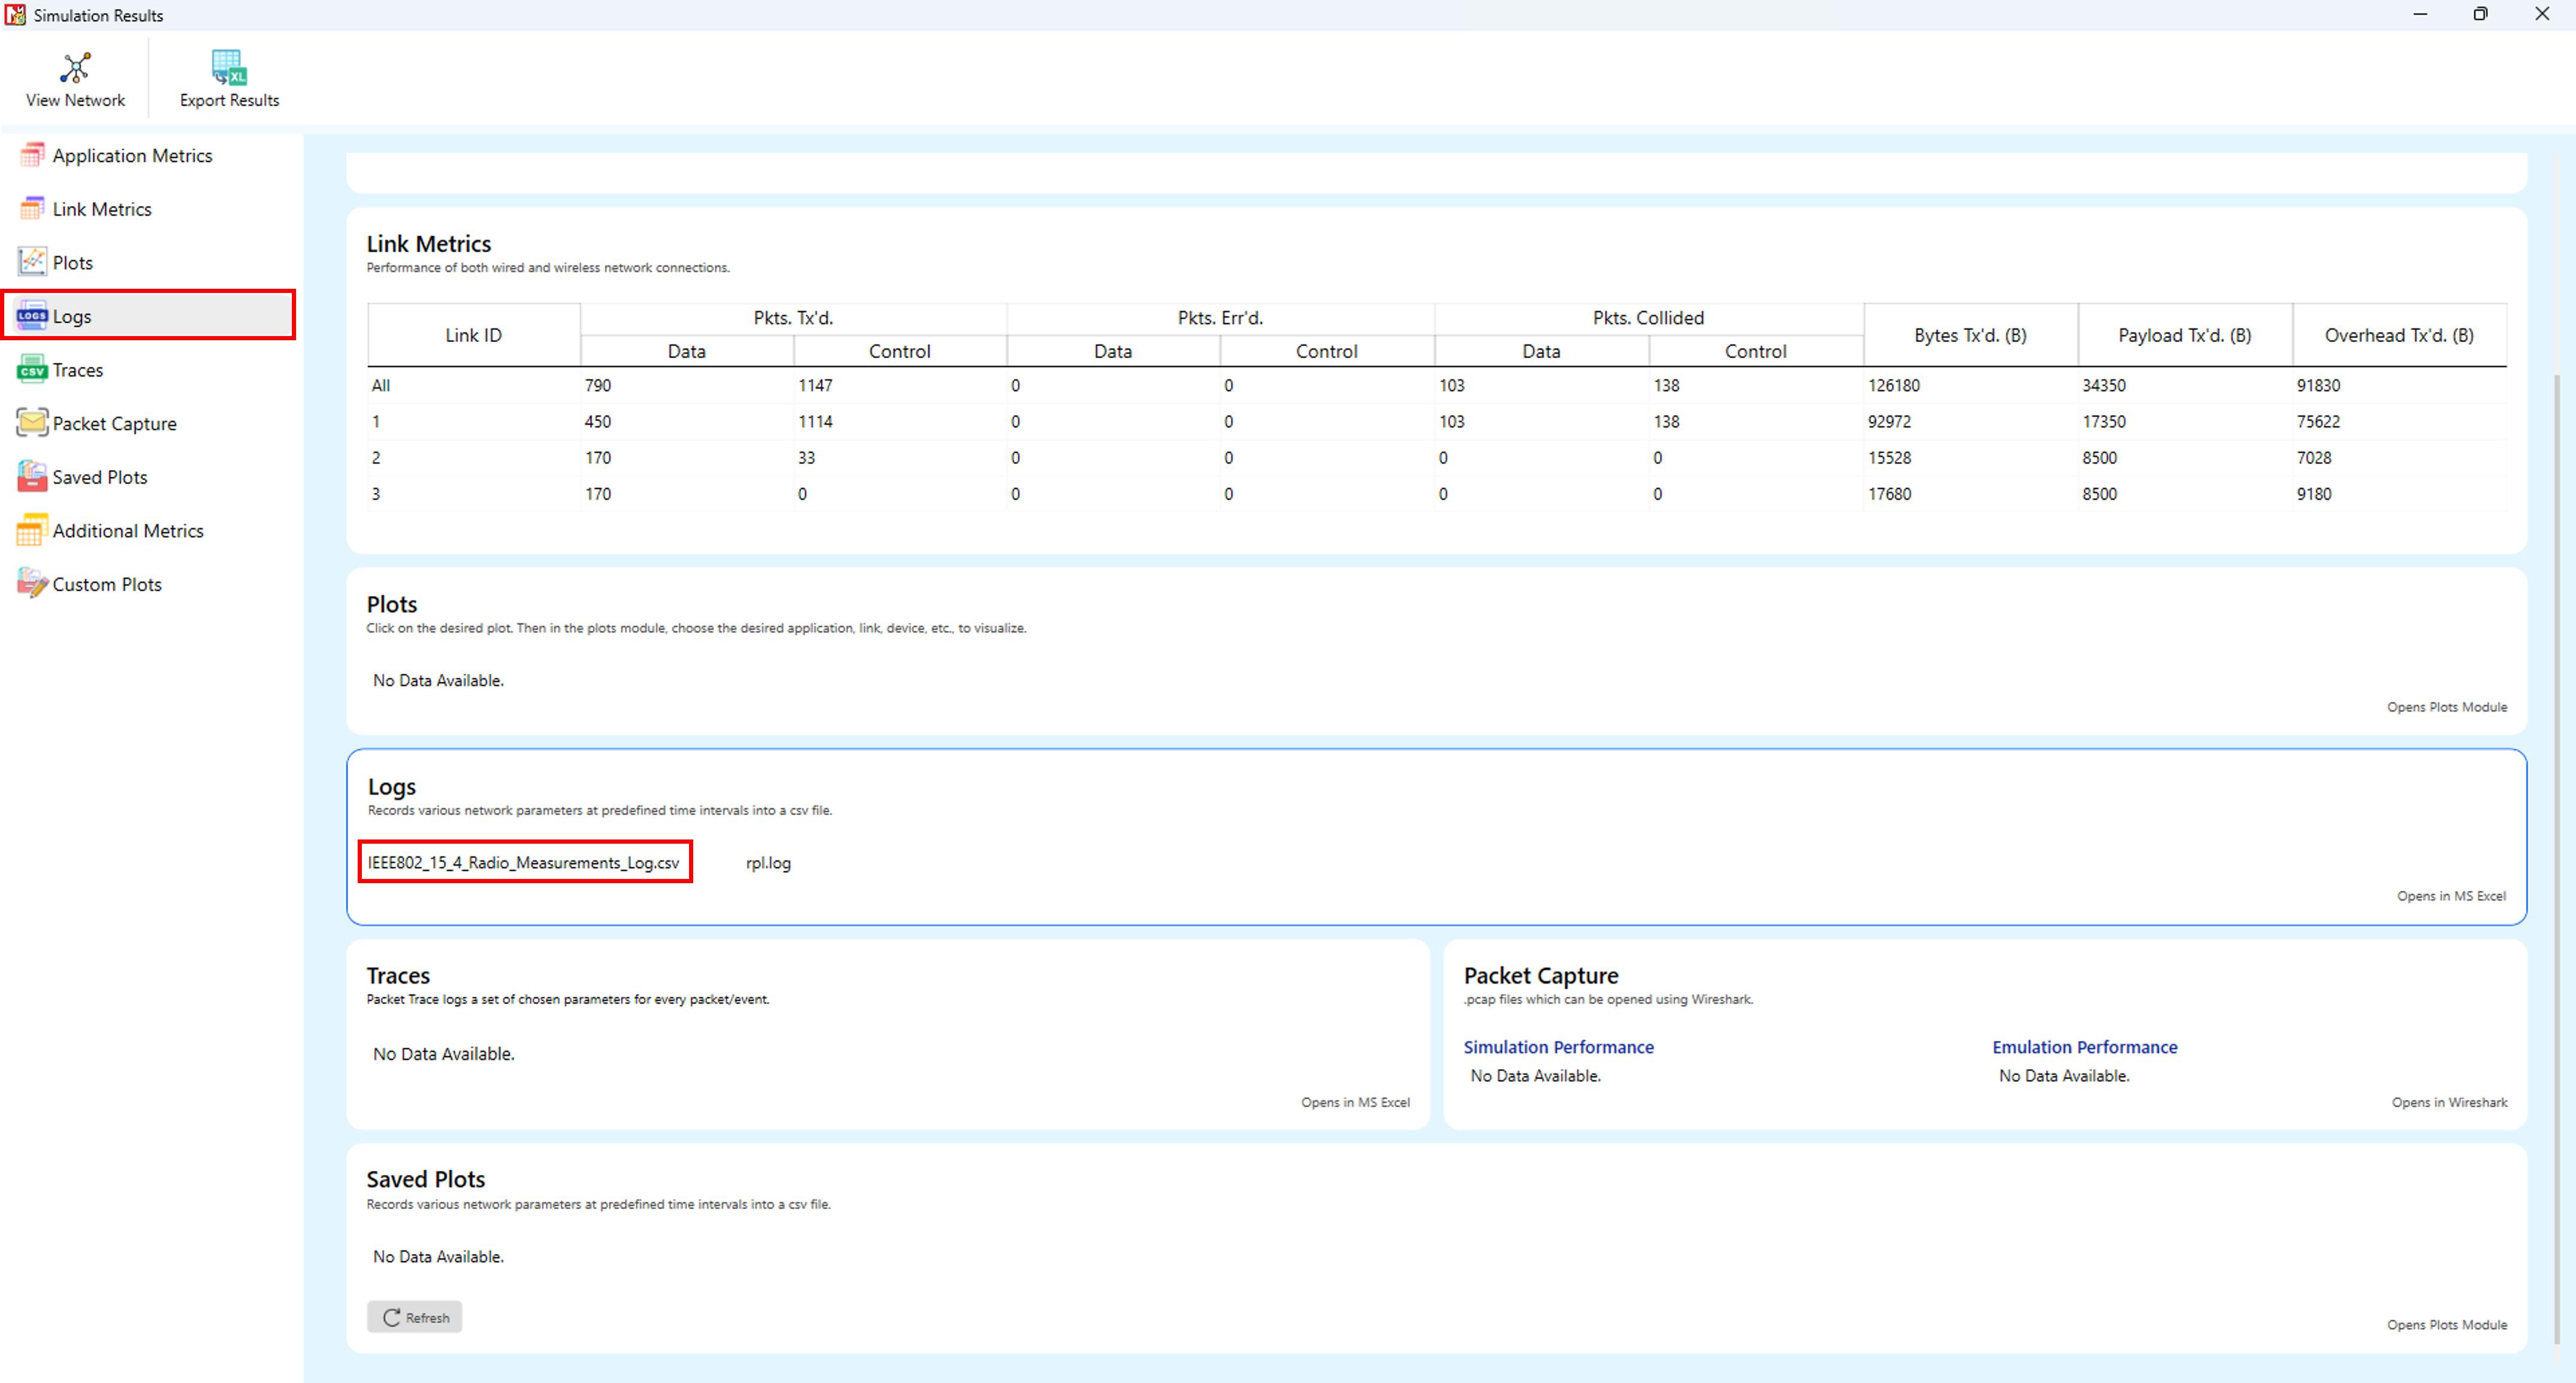The width and height of the screenshot is (2576, 1383).
Task: Click the Export Results icon
Action: pos(229,68)
